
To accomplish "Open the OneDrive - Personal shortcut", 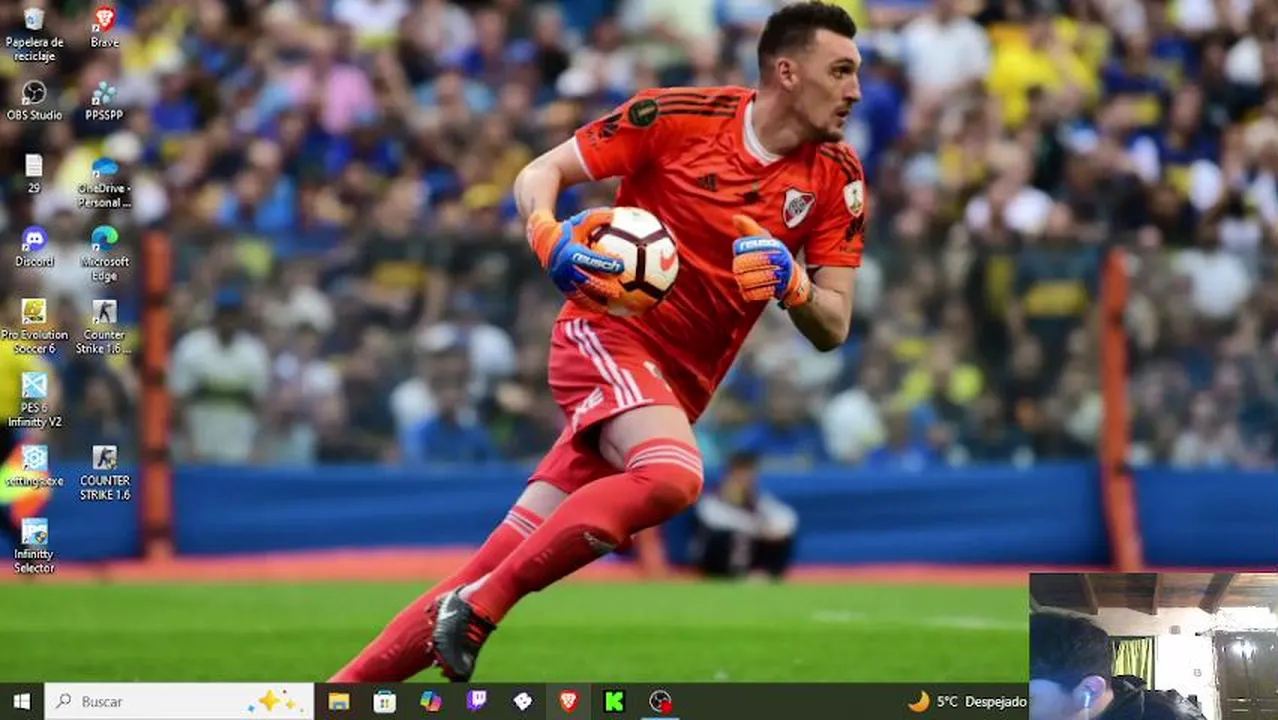I will tap(104, 181).
